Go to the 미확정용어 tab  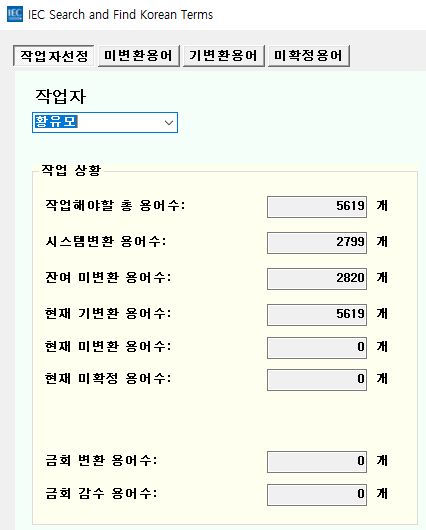coord(309,55)
